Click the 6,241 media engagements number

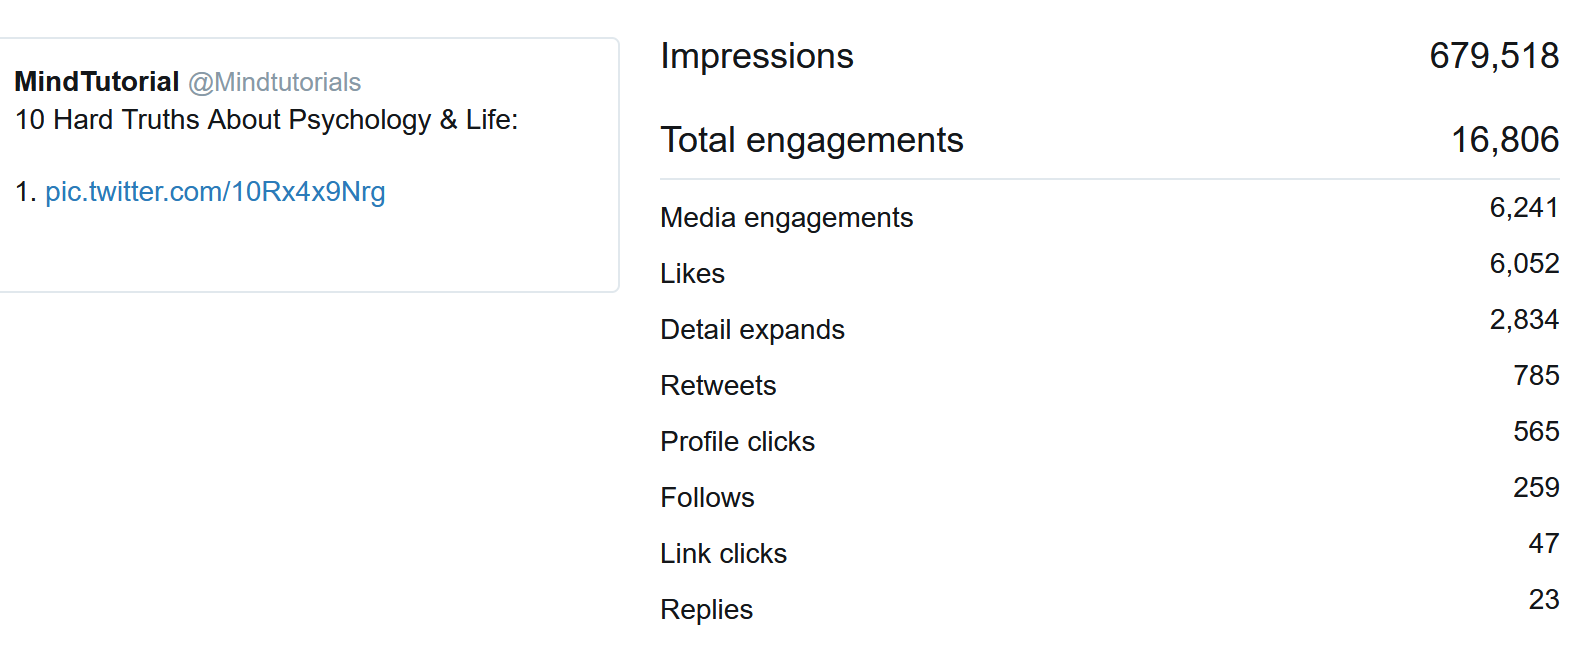pos(1524,208)
